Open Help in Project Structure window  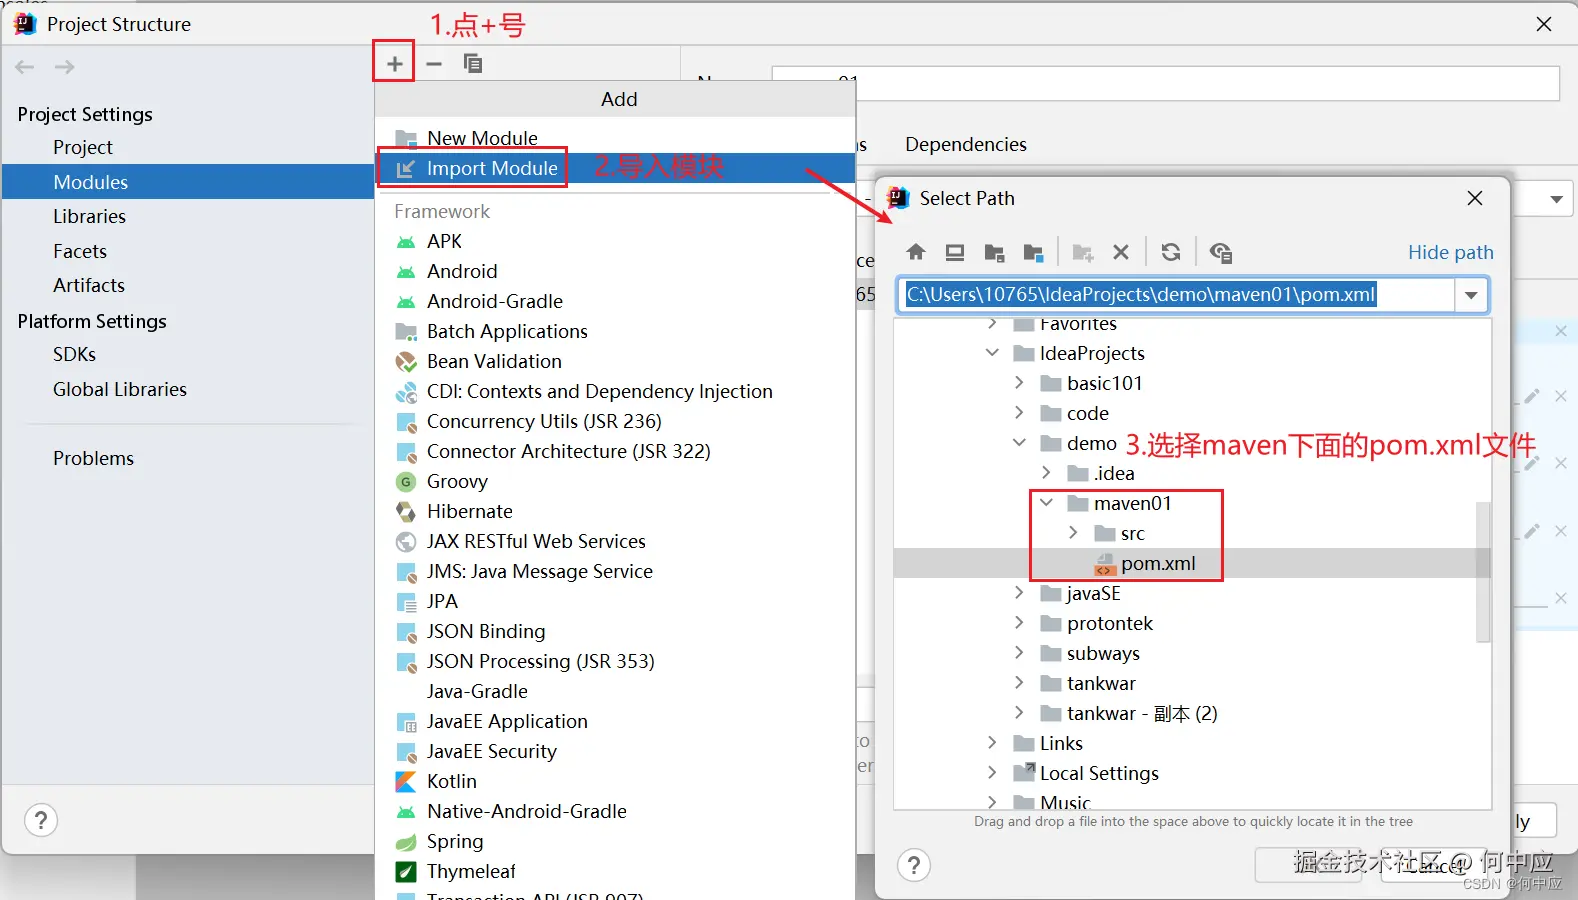coord(41,821)
